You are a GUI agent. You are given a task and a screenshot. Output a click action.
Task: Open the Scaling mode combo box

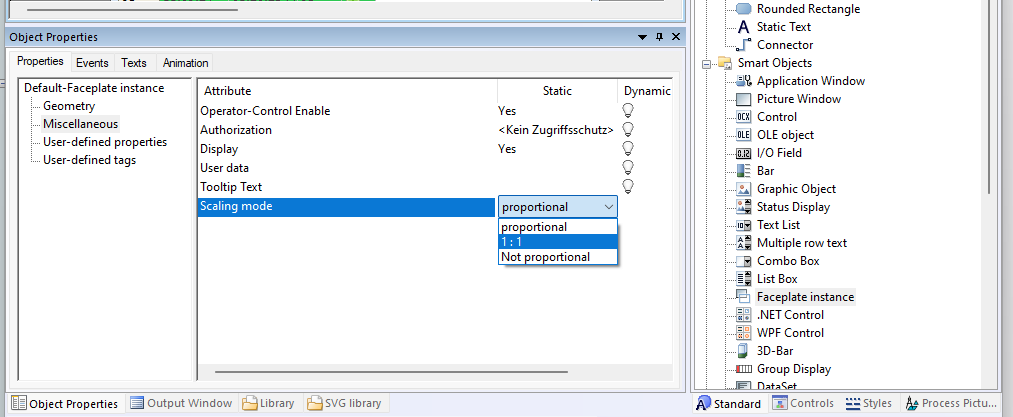click(x=558, y=207)
